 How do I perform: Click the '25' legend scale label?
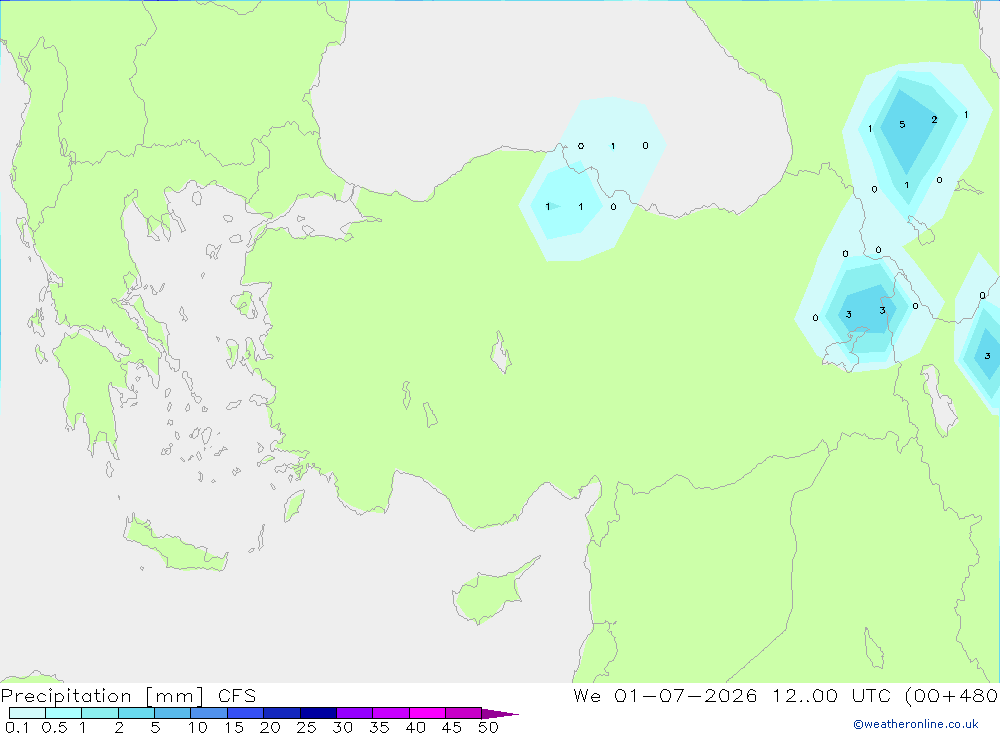click(x=307, y=727)
